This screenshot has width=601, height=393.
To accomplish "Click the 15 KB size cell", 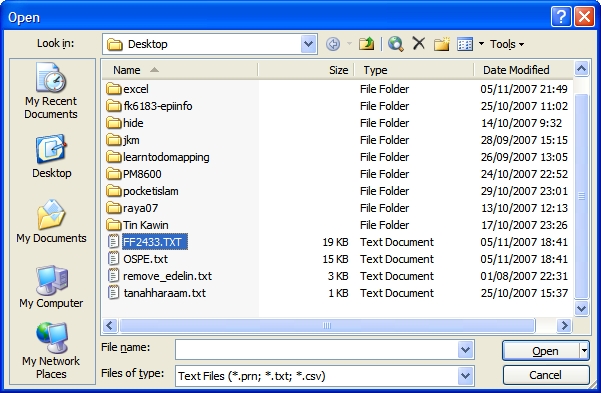I will [335, 259].
